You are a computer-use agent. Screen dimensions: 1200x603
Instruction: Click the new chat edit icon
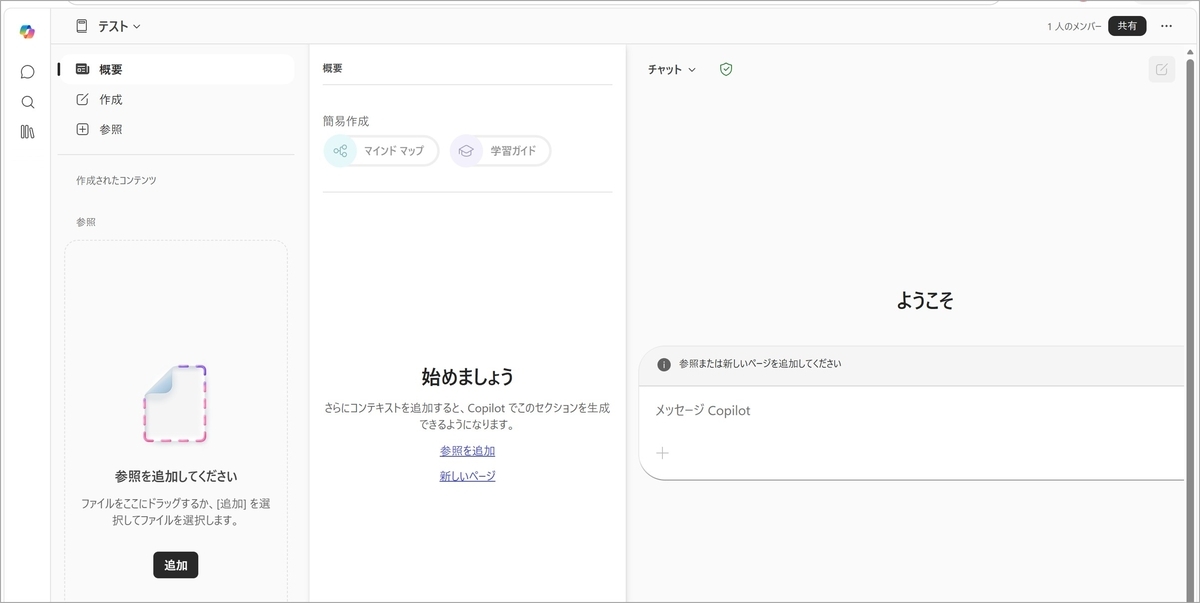point(1161,69)
